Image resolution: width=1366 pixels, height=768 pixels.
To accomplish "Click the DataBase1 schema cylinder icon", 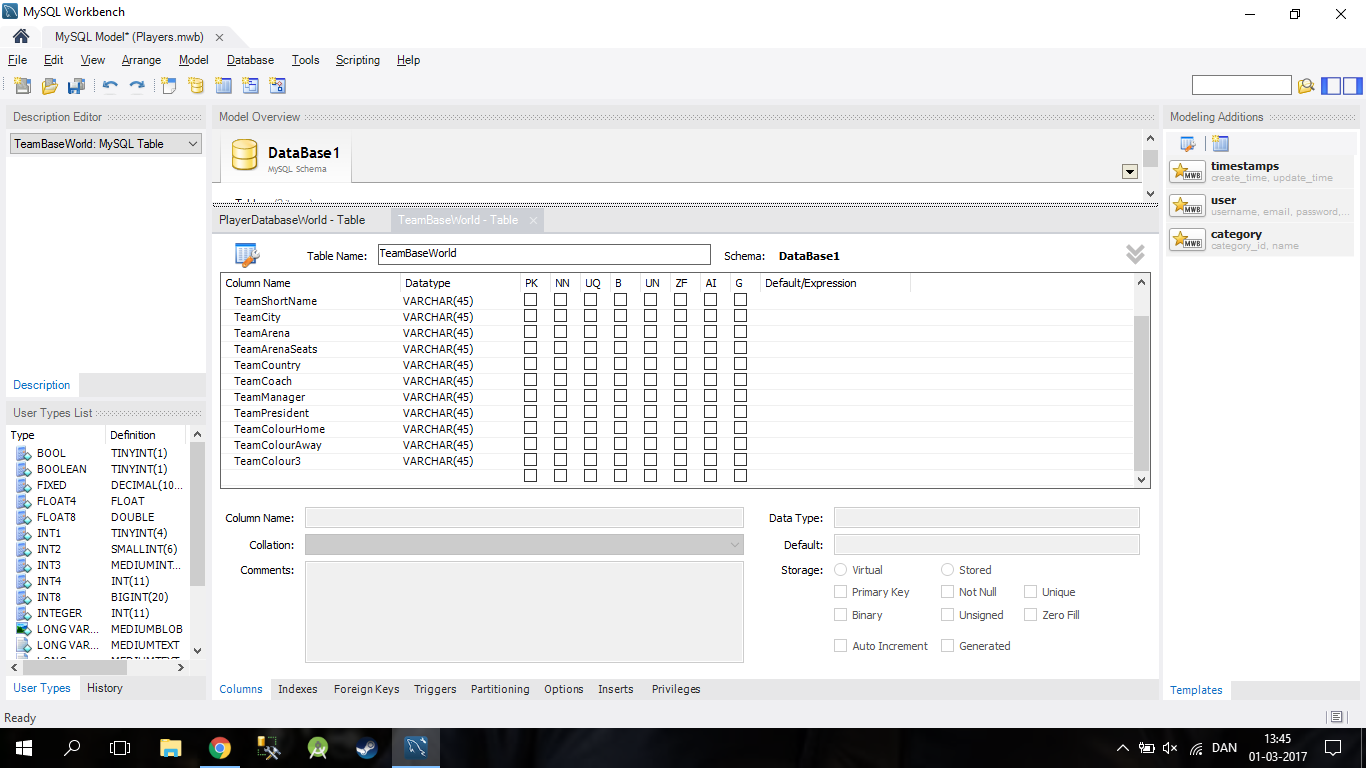I will click(245, 155).
